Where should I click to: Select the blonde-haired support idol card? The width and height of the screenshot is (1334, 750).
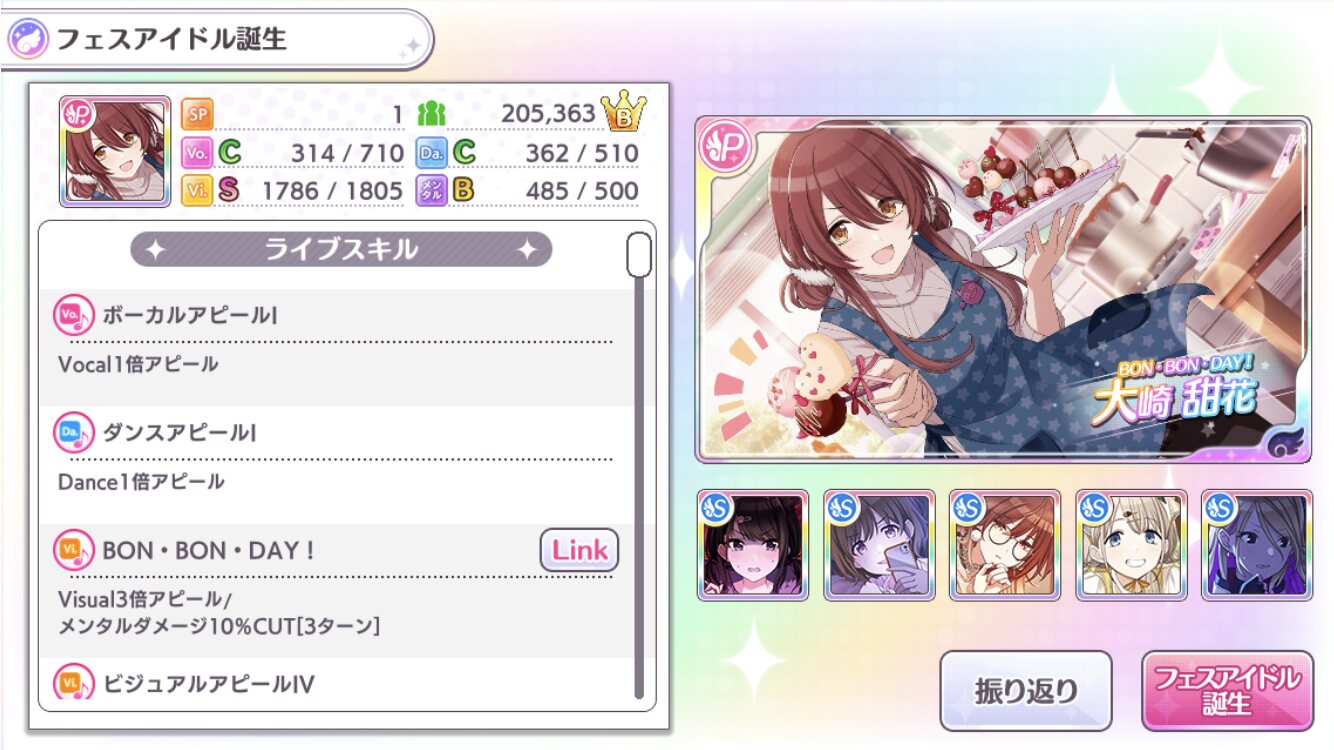(1131, 545)
